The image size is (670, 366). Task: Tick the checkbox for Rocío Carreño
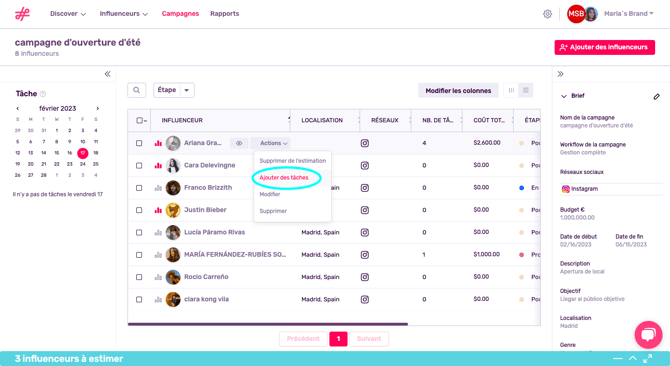pos(139,277)
